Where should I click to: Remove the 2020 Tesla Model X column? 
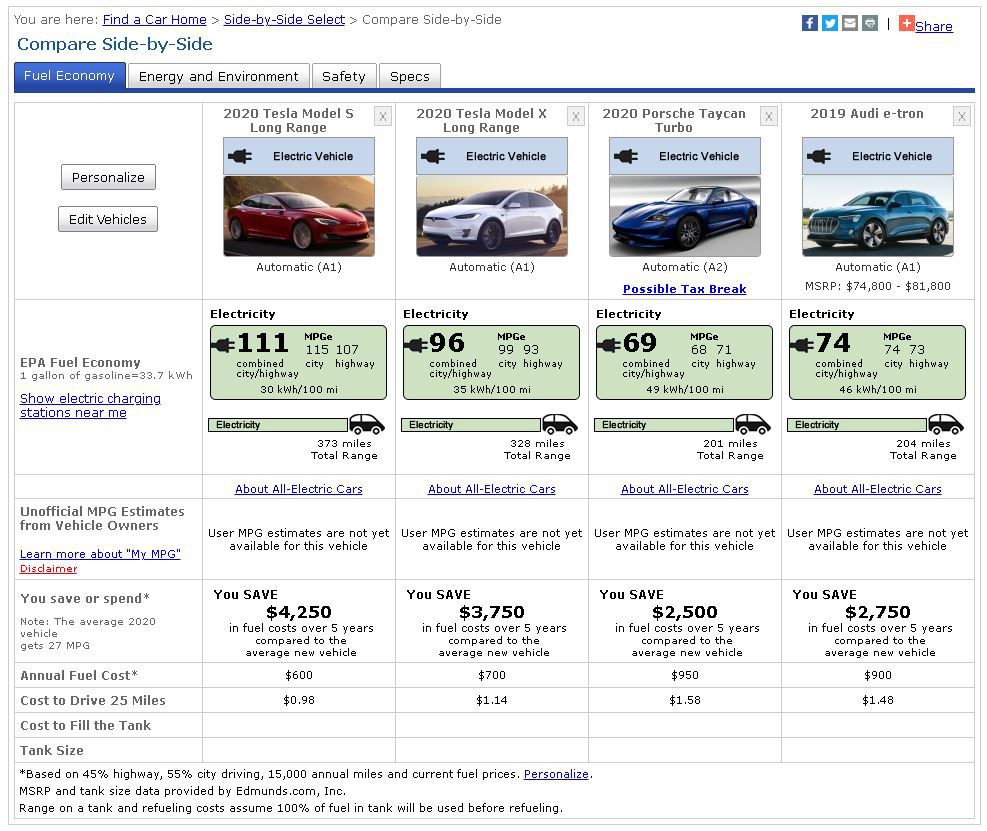pos(575,116)
